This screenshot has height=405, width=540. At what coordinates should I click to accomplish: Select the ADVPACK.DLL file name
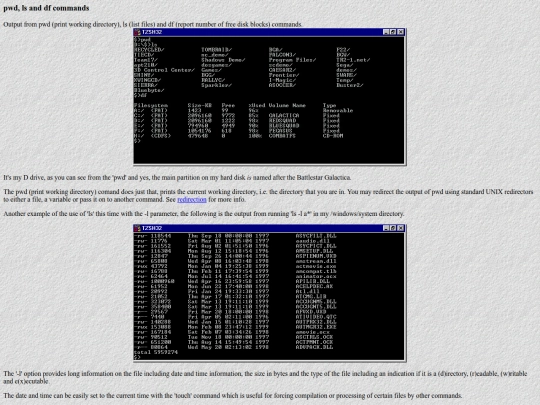pos(314,347)
